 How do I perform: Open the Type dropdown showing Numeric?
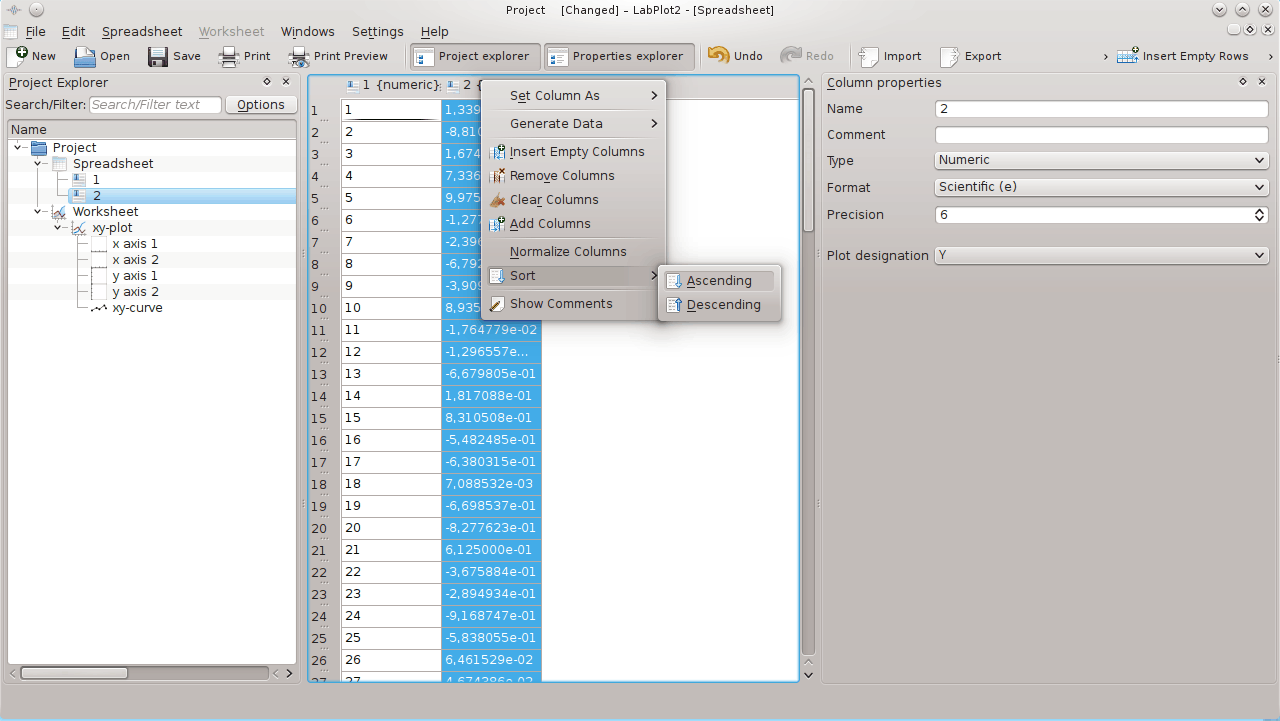[1101, 160]
